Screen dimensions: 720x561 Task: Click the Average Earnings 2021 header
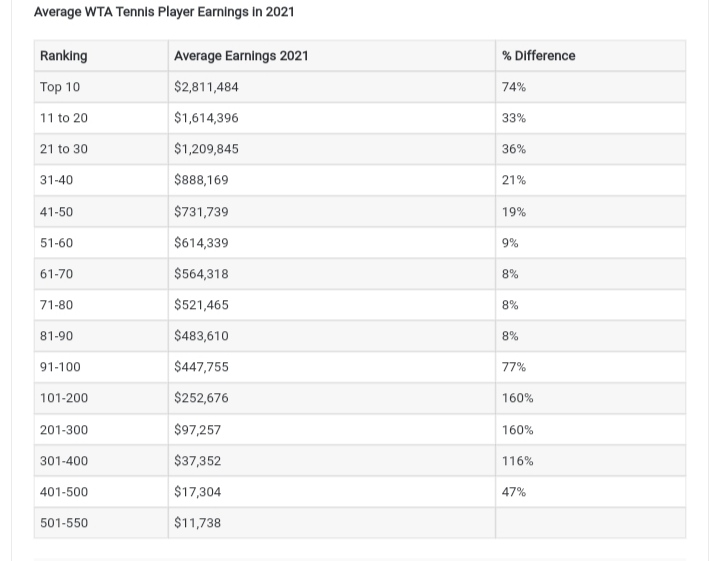click(332, 56)
